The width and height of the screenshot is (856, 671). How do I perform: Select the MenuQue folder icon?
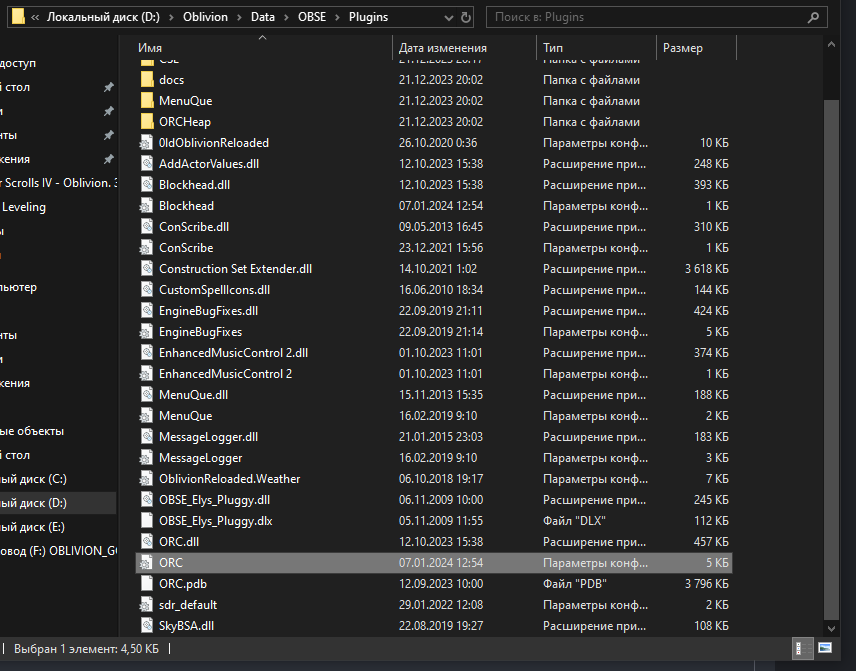(147, 101)
